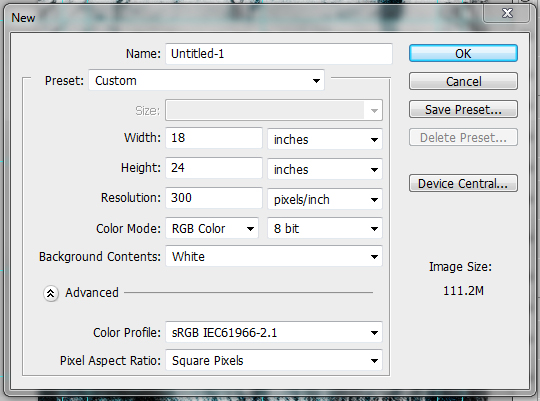Screen dimensions: 540x401
Task: Open Color Profile dropdown sRGB IEC61966-2.1
Action: coord(274,332)
